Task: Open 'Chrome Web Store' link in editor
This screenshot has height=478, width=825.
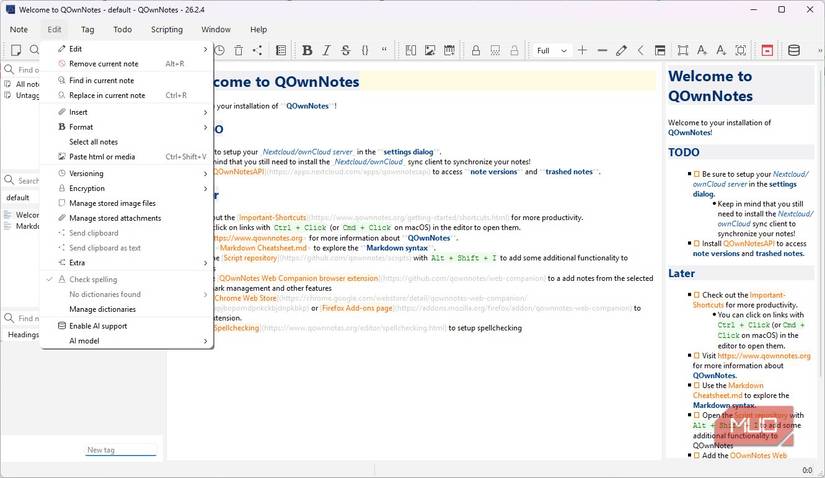Action: pos(245,298)
